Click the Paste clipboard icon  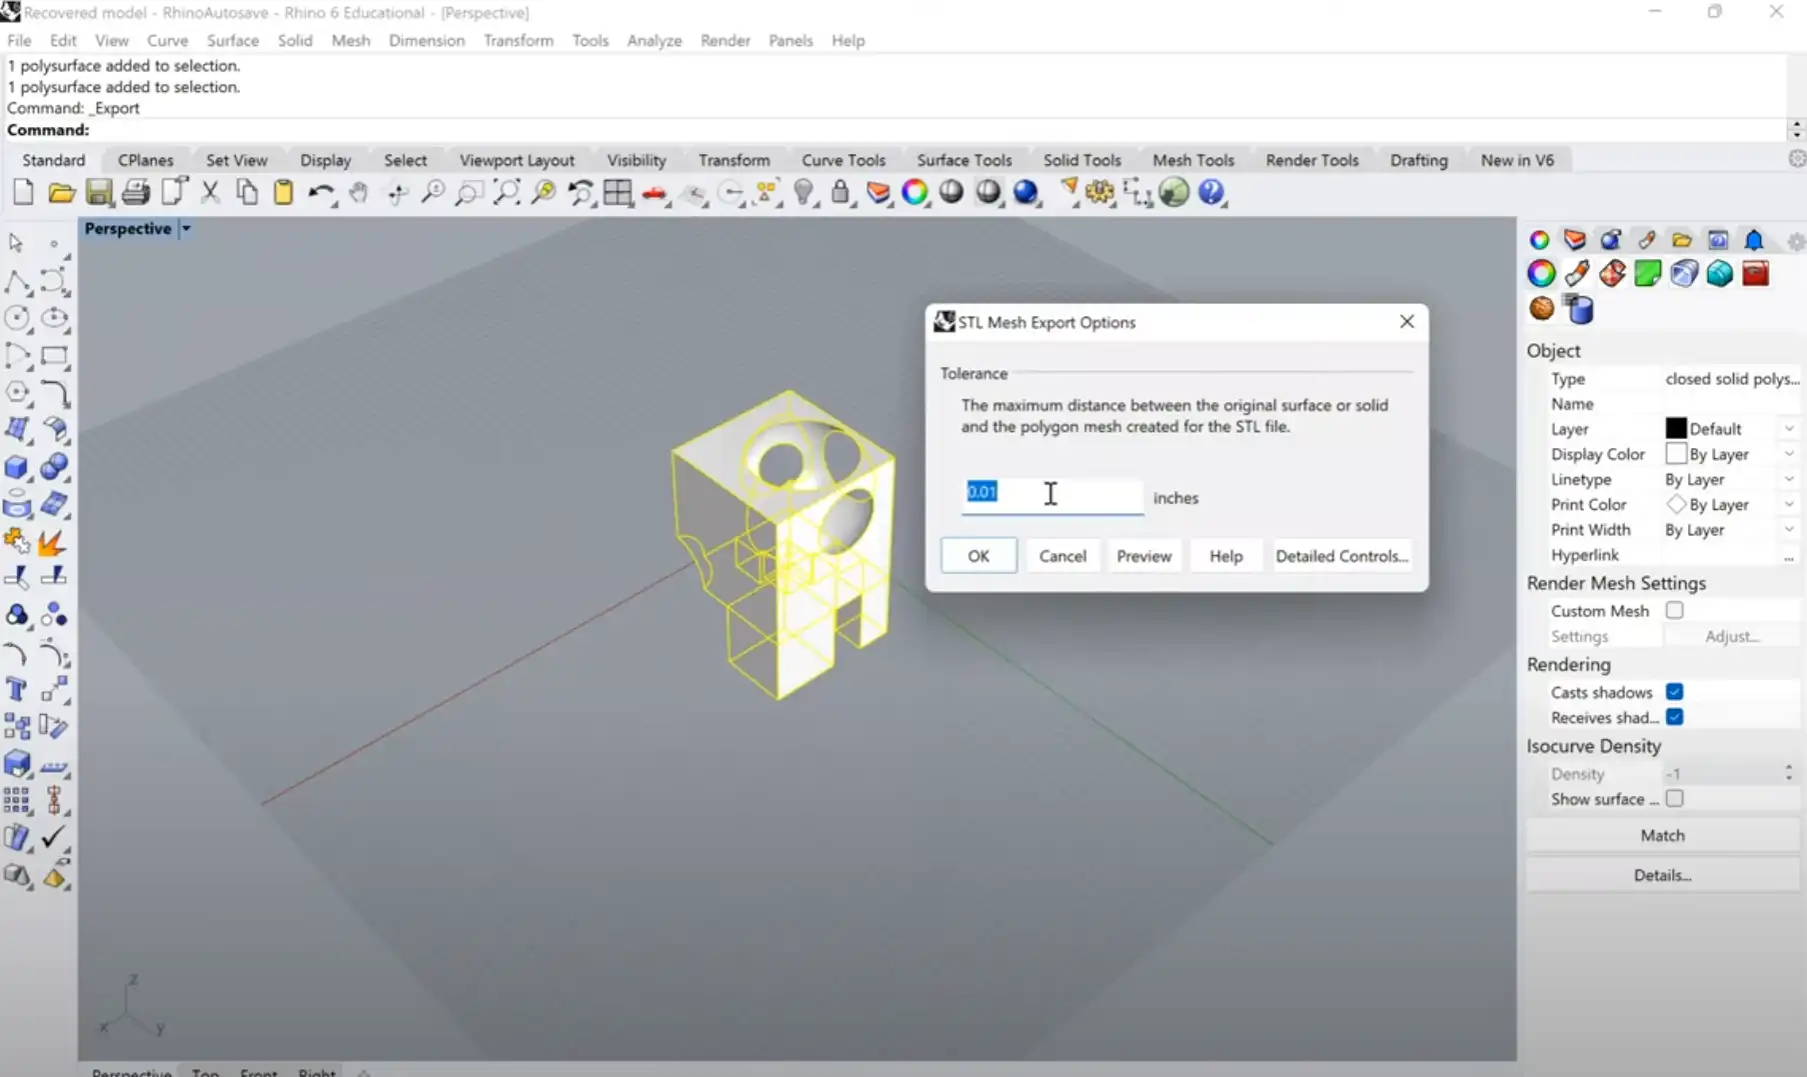point(284,192)
